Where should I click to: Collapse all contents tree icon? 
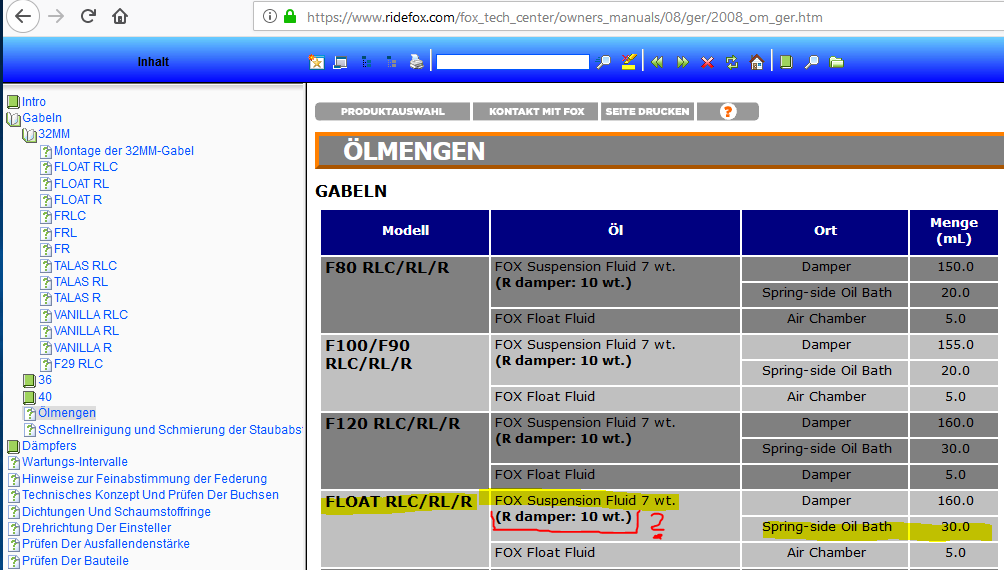pos(391,62)
